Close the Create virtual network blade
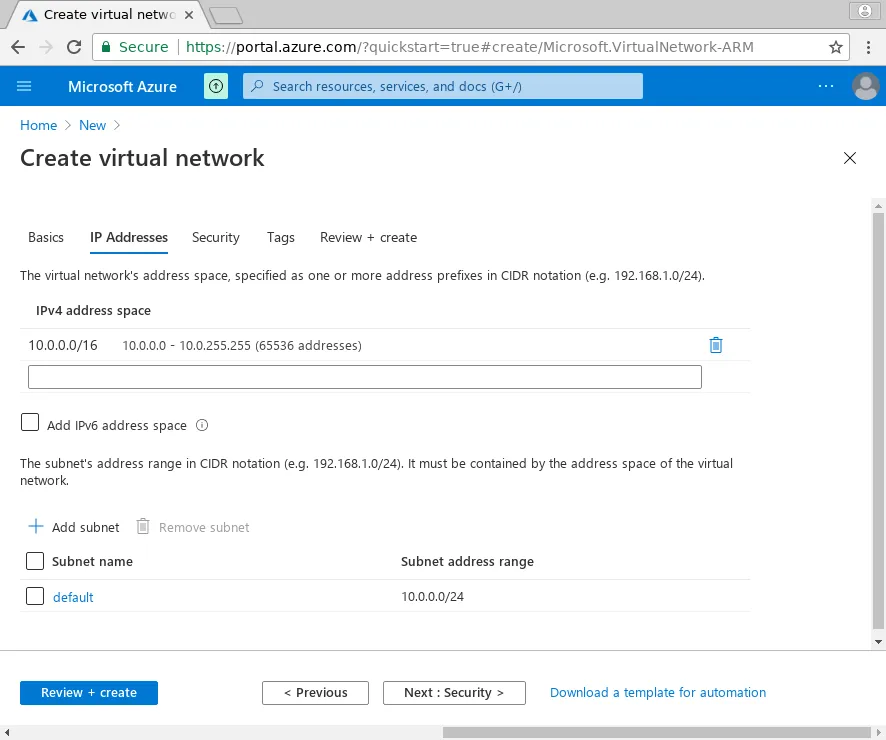Viewport: 886px width, 740px height. pos(849,158)
